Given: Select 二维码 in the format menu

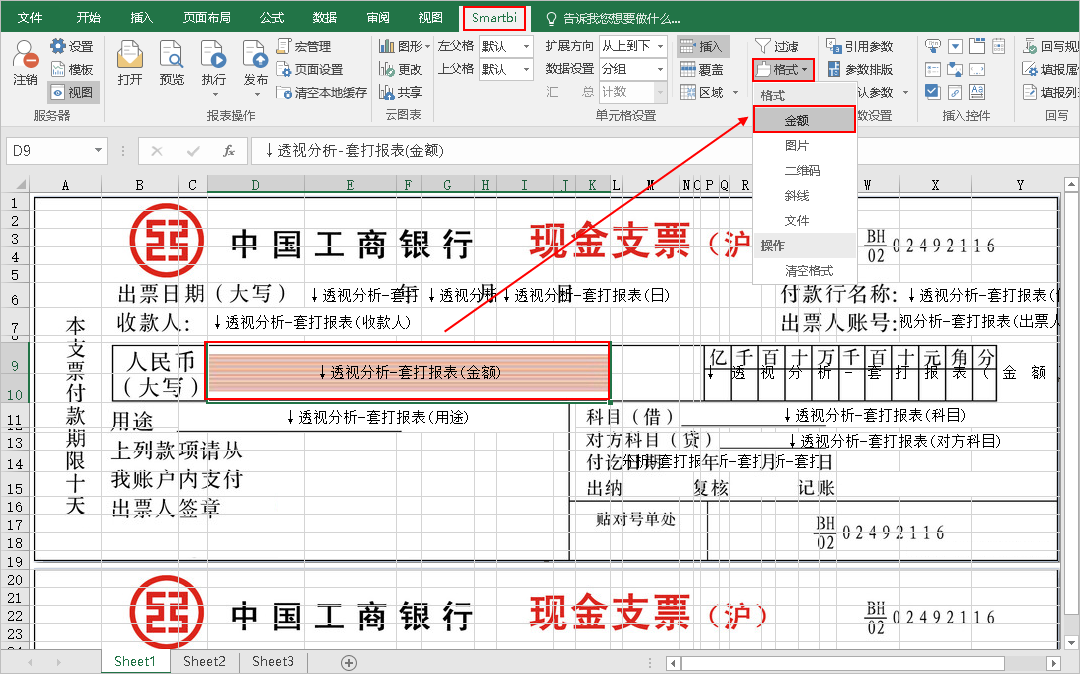Looking at the screenshot, I should point(804,170).
